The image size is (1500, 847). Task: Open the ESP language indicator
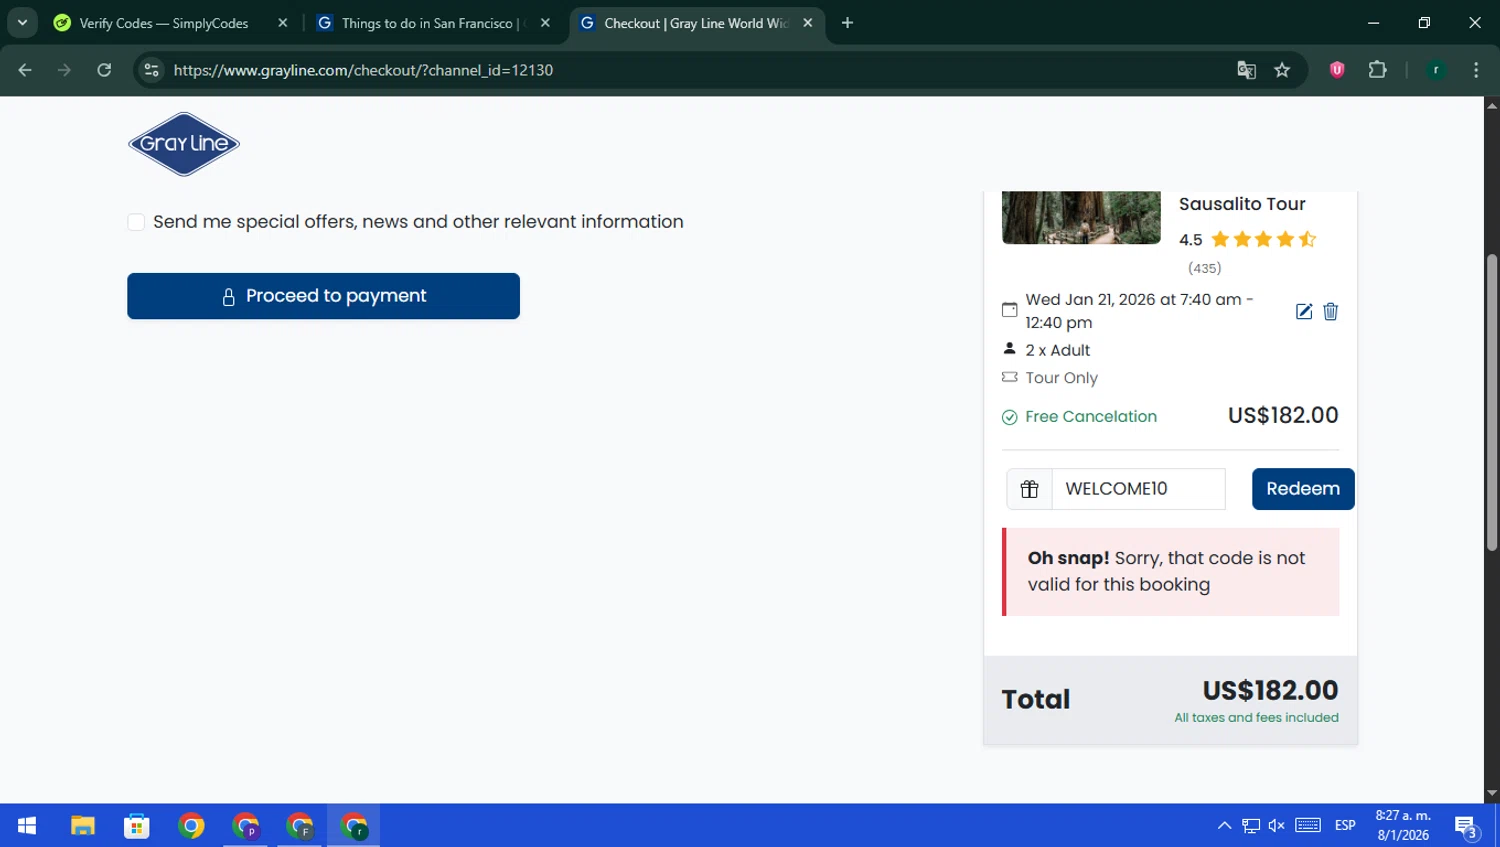(x=1345, y=825)
